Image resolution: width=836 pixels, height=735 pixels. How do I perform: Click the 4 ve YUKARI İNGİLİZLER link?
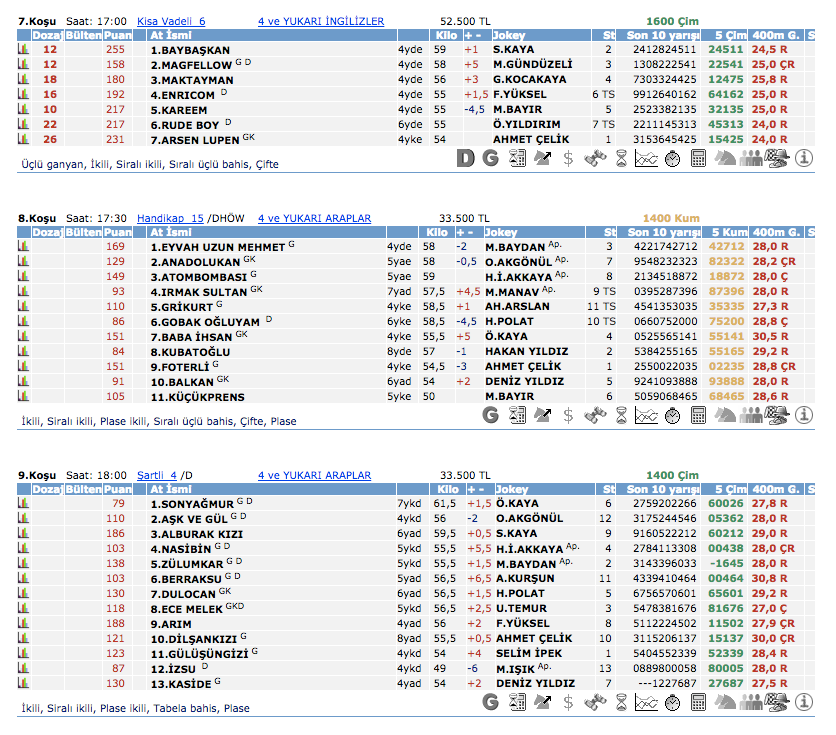[320, 20]
